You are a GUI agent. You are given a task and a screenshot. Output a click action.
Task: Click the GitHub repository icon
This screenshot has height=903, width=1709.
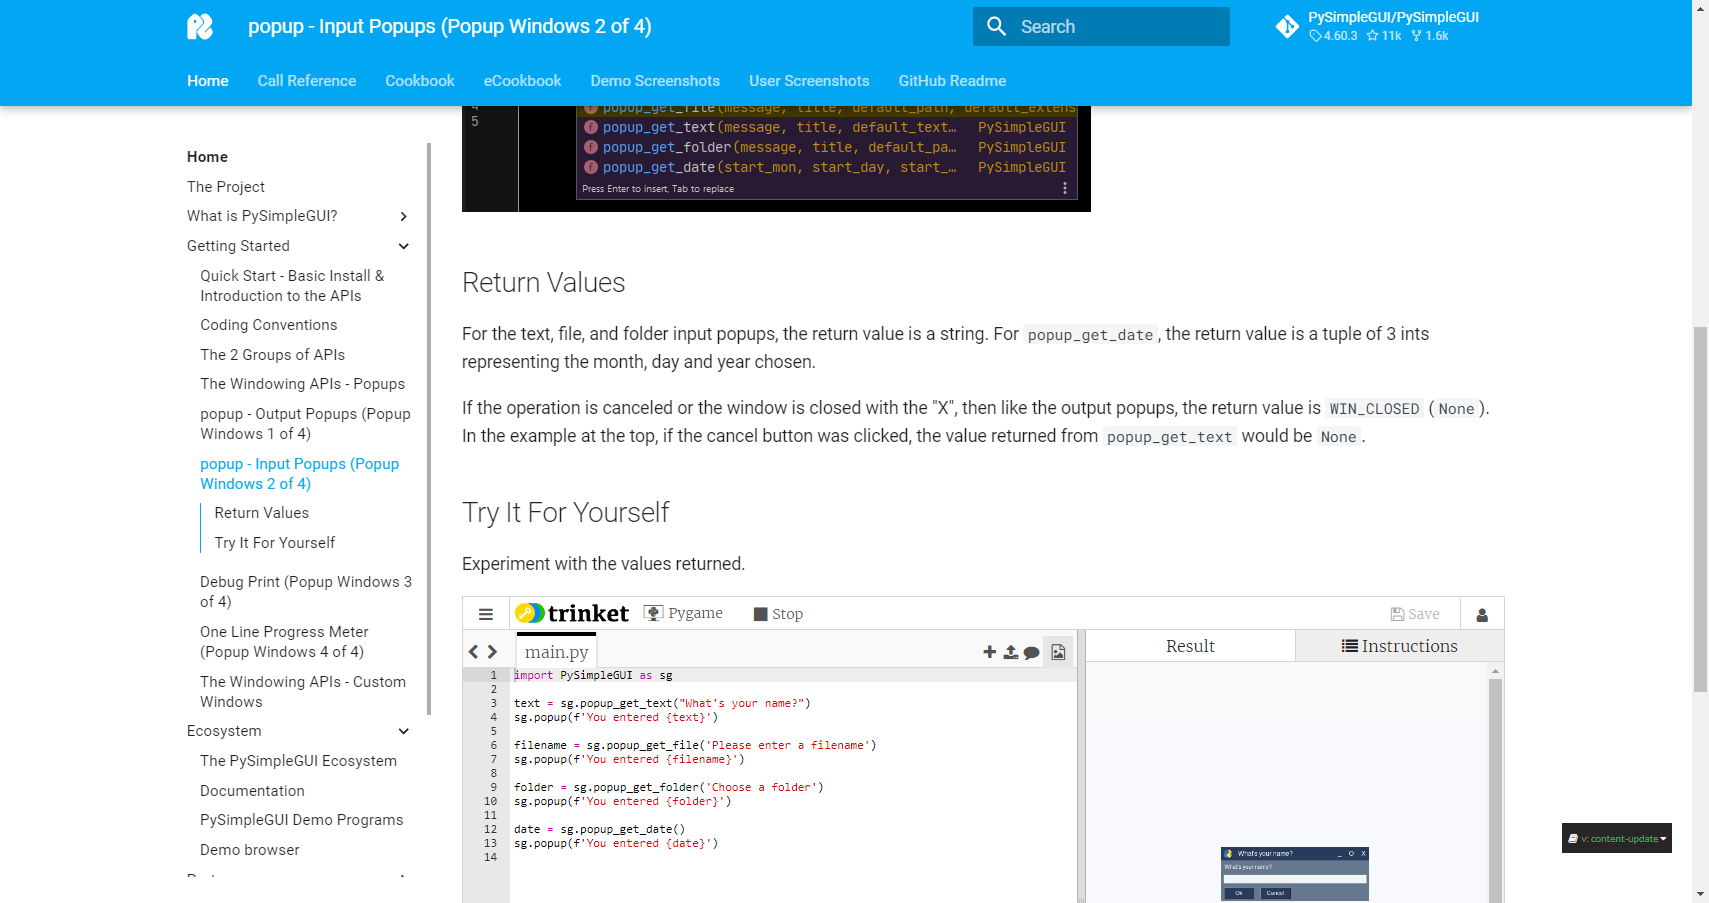pyautogui.click(x=1287, y=27)
